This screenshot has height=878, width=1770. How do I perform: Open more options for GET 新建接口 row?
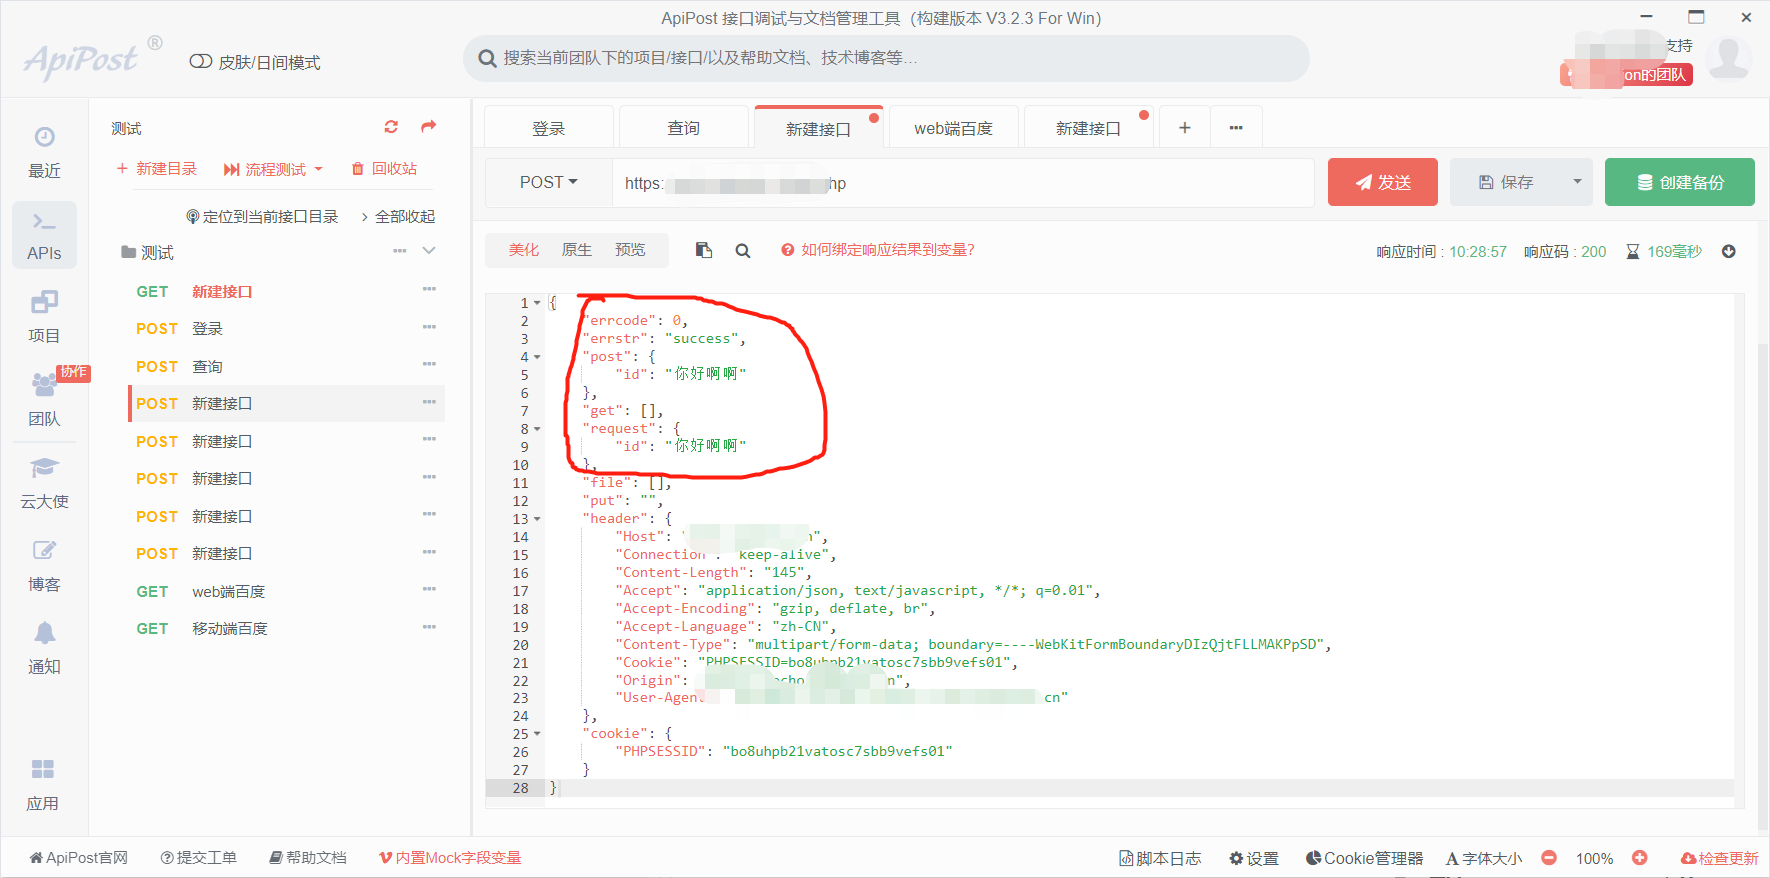click(429, 289)
